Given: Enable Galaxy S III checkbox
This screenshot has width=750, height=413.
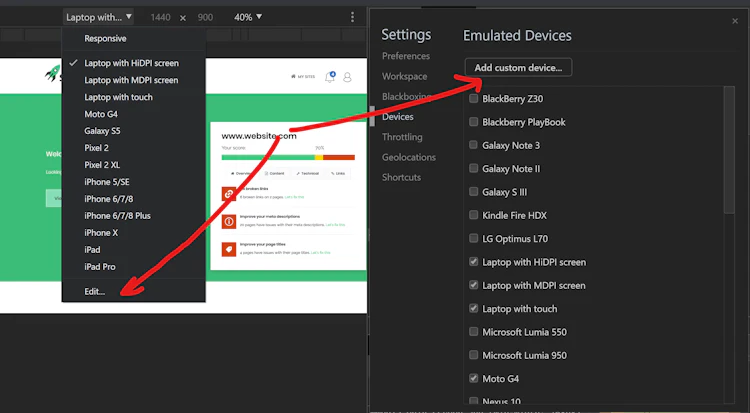Looking at the screenshot, I should [x=474, y=191].
